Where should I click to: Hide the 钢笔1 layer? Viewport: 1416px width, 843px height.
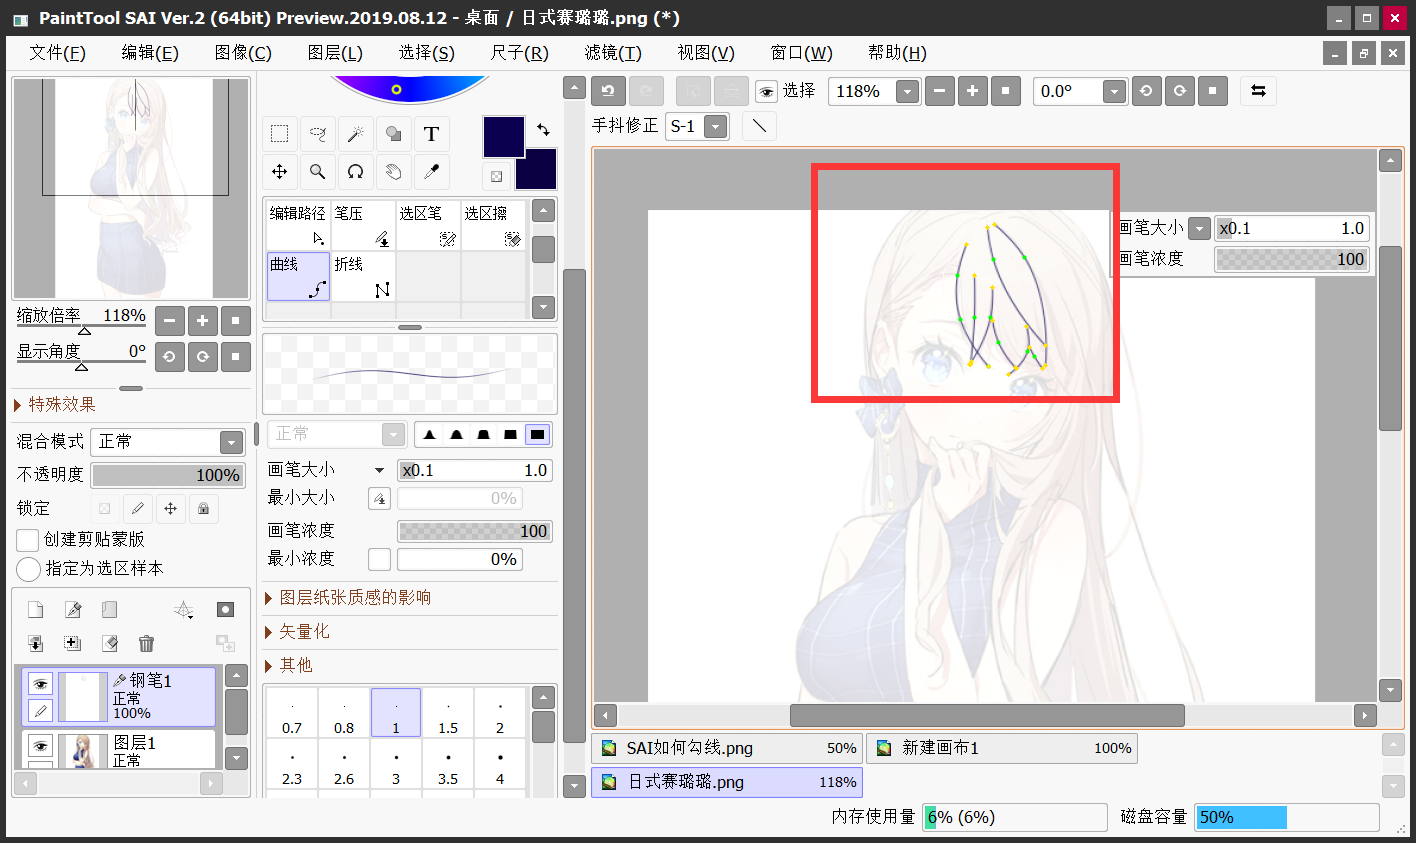pos(40,684)
